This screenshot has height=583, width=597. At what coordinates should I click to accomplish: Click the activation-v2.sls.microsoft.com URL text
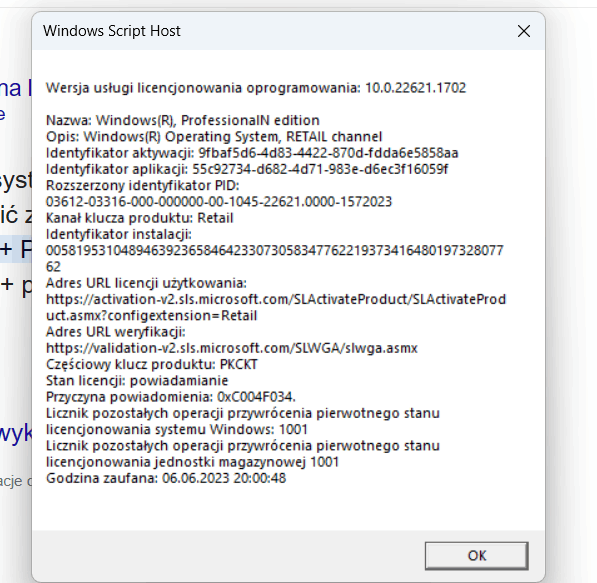pos(276,307)
